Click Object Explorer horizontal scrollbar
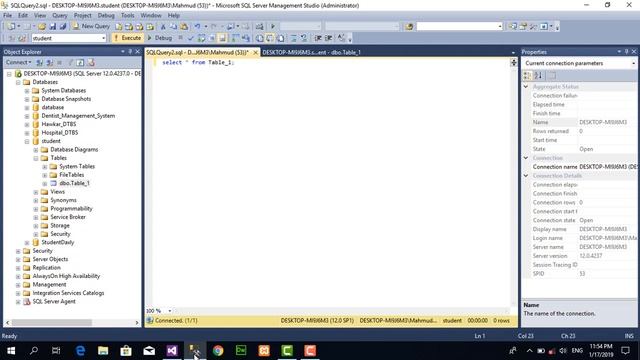 click(x=51, y=322)
